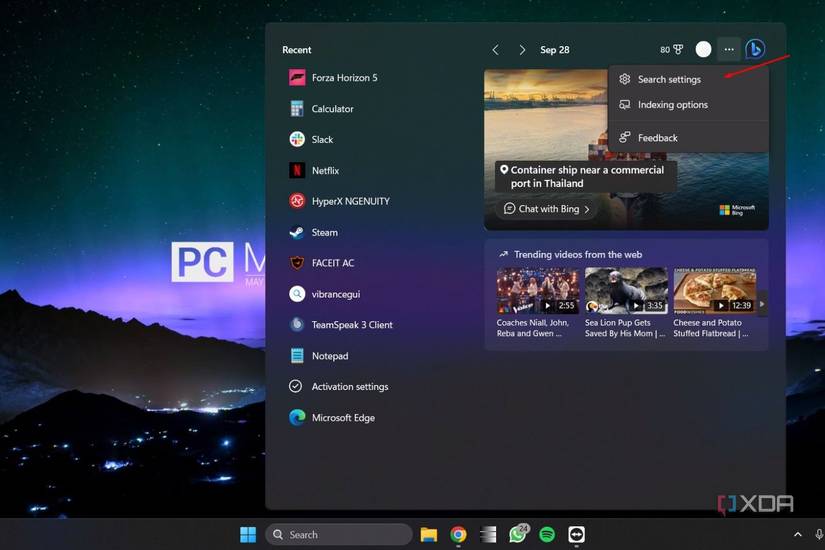The height and width of the screenshot is (550, 825).
Task: Play the Cheese and Potato Flatbread video
Action: click(715, 291)
